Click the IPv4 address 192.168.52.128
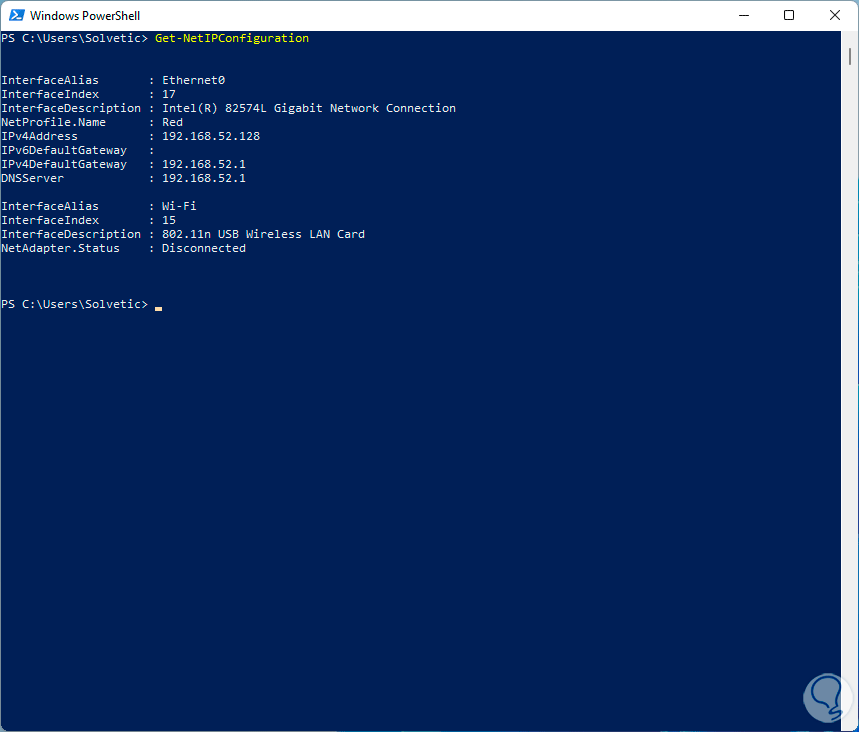859x732 pixels. (x=210, y=136)
